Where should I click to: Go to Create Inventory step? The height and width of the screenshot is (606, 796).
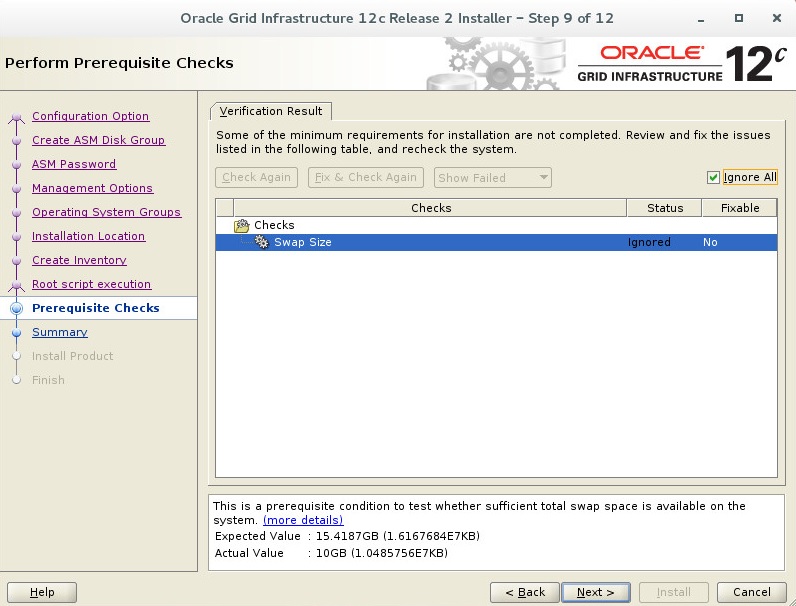pos(79,260)
